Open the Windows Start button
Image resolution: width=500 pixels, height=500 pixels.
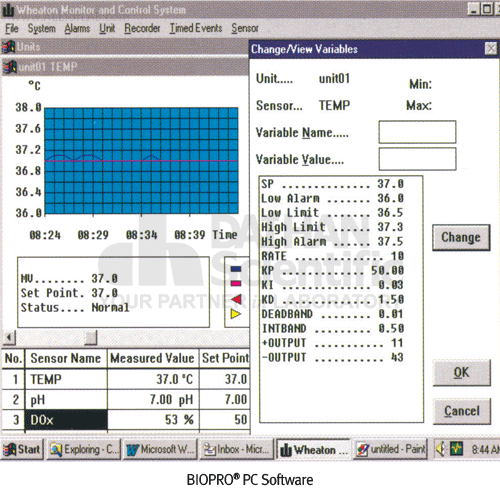22,450
